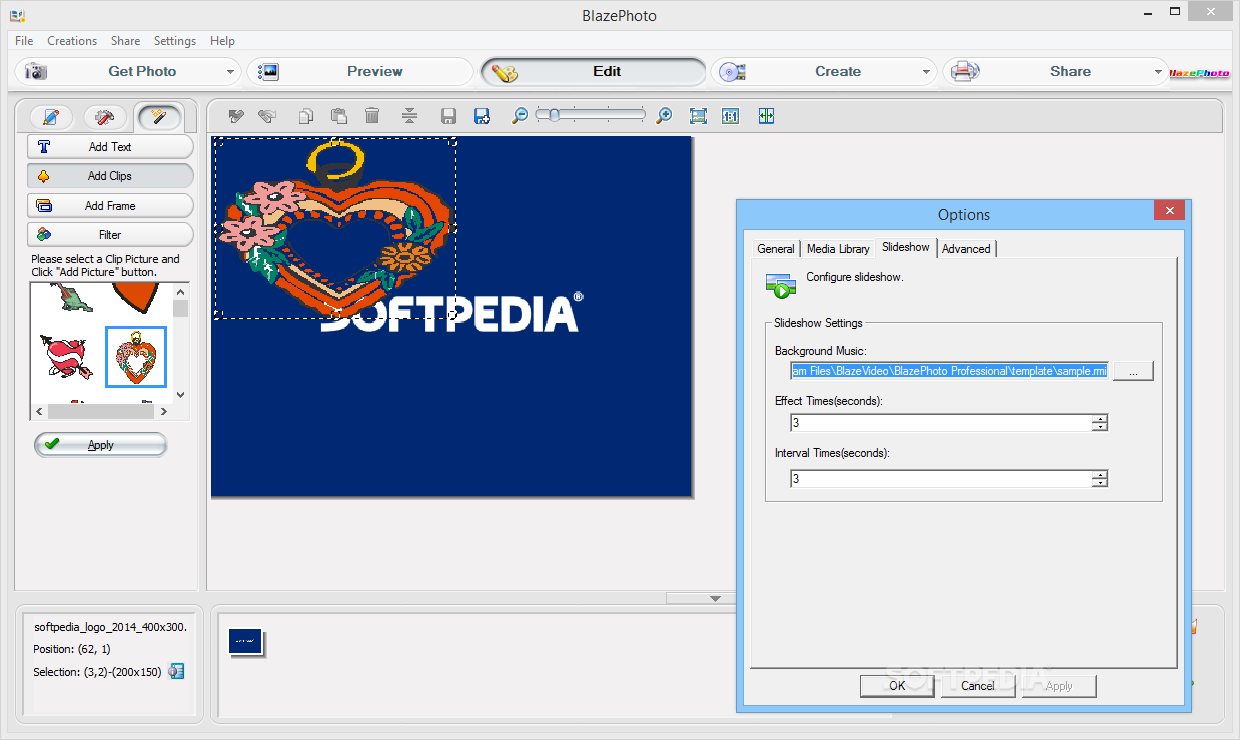Click the Copy toolbar icon
The width and height of the screenshot is (1240, 740).
pos(307,116)
